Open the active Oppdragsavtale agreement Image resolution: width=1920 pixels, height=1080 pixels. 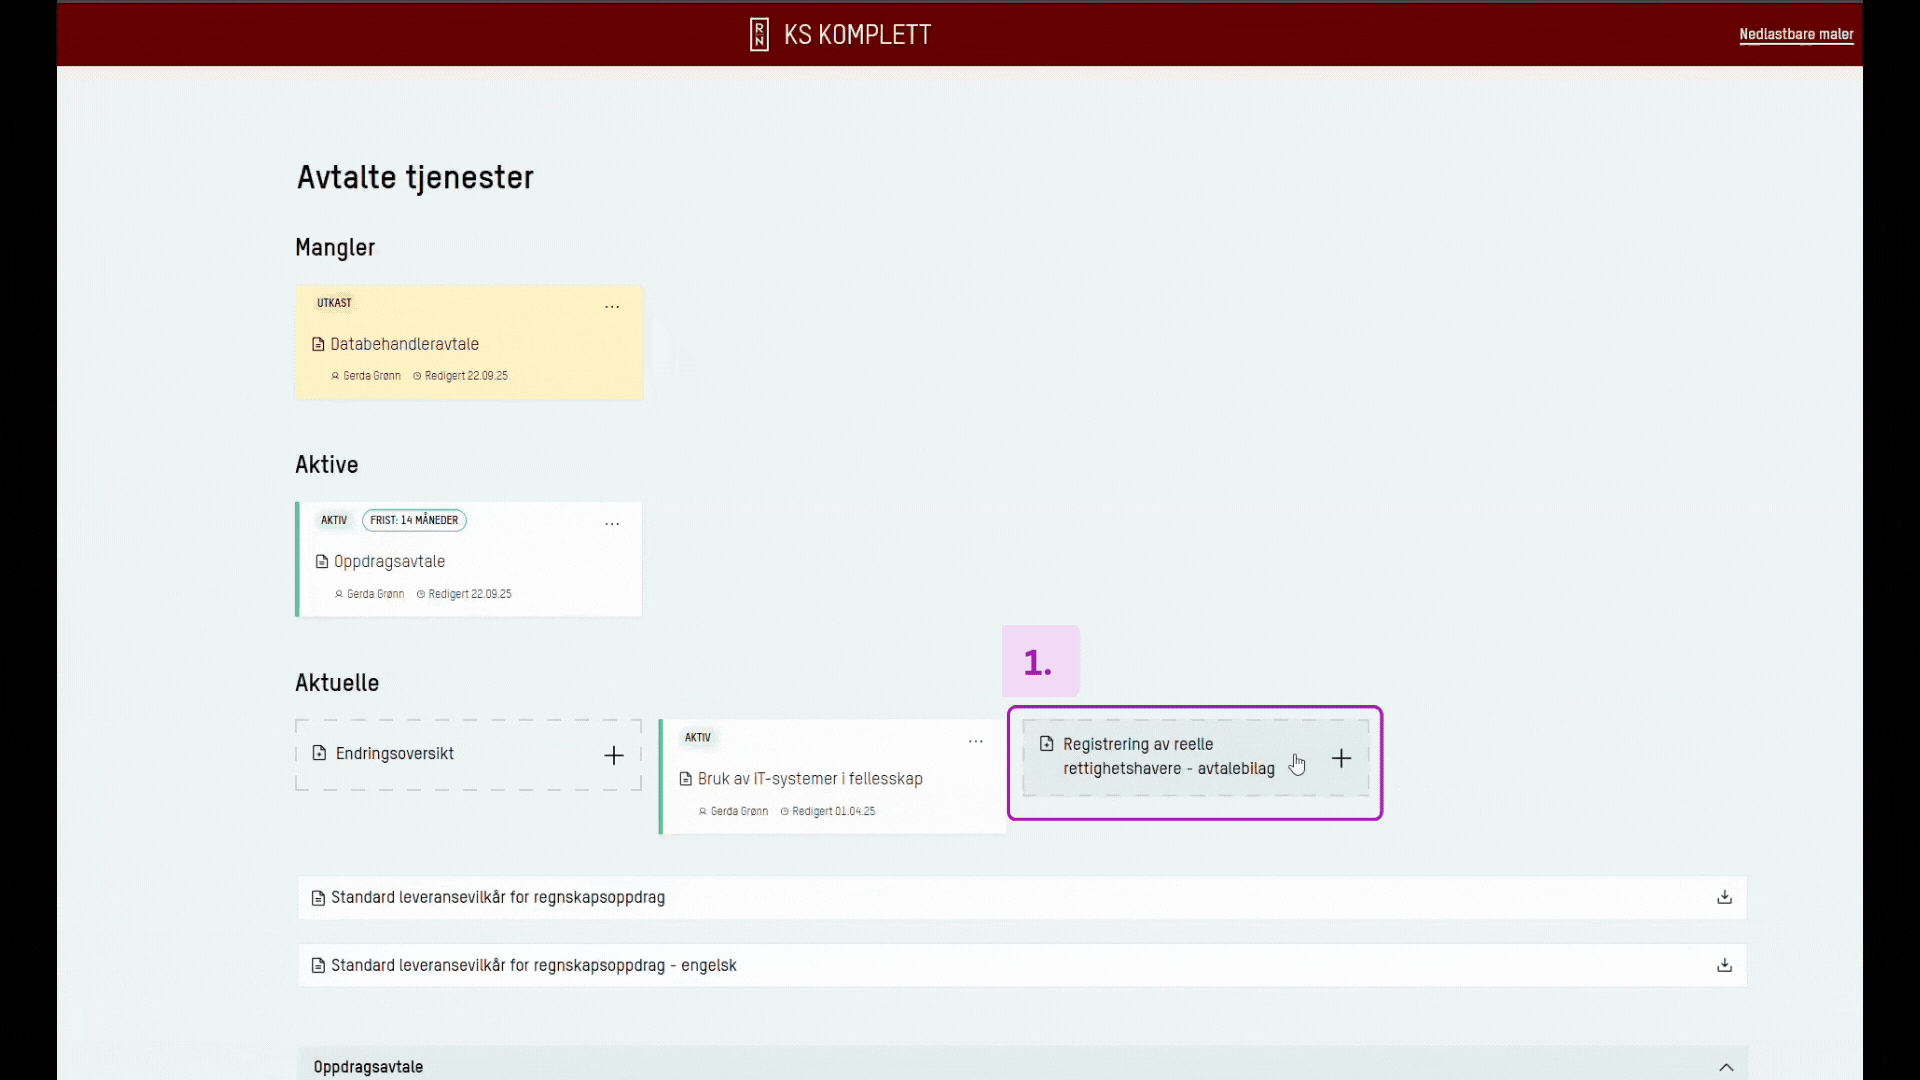pos(390,562)
